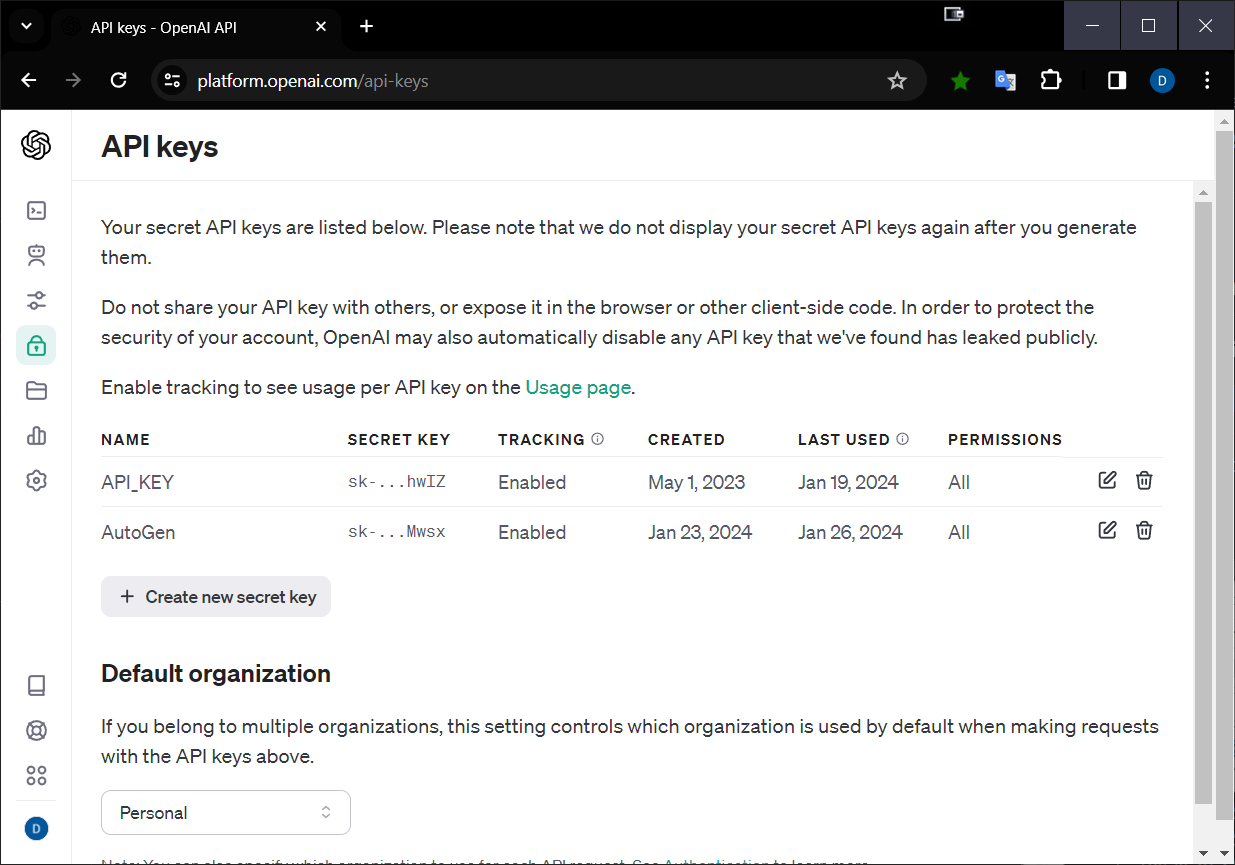Image resolution: width=1235 pixels, height=865 pixels.
Task: Delete the API_KEY secret key
Action: 1144,480
